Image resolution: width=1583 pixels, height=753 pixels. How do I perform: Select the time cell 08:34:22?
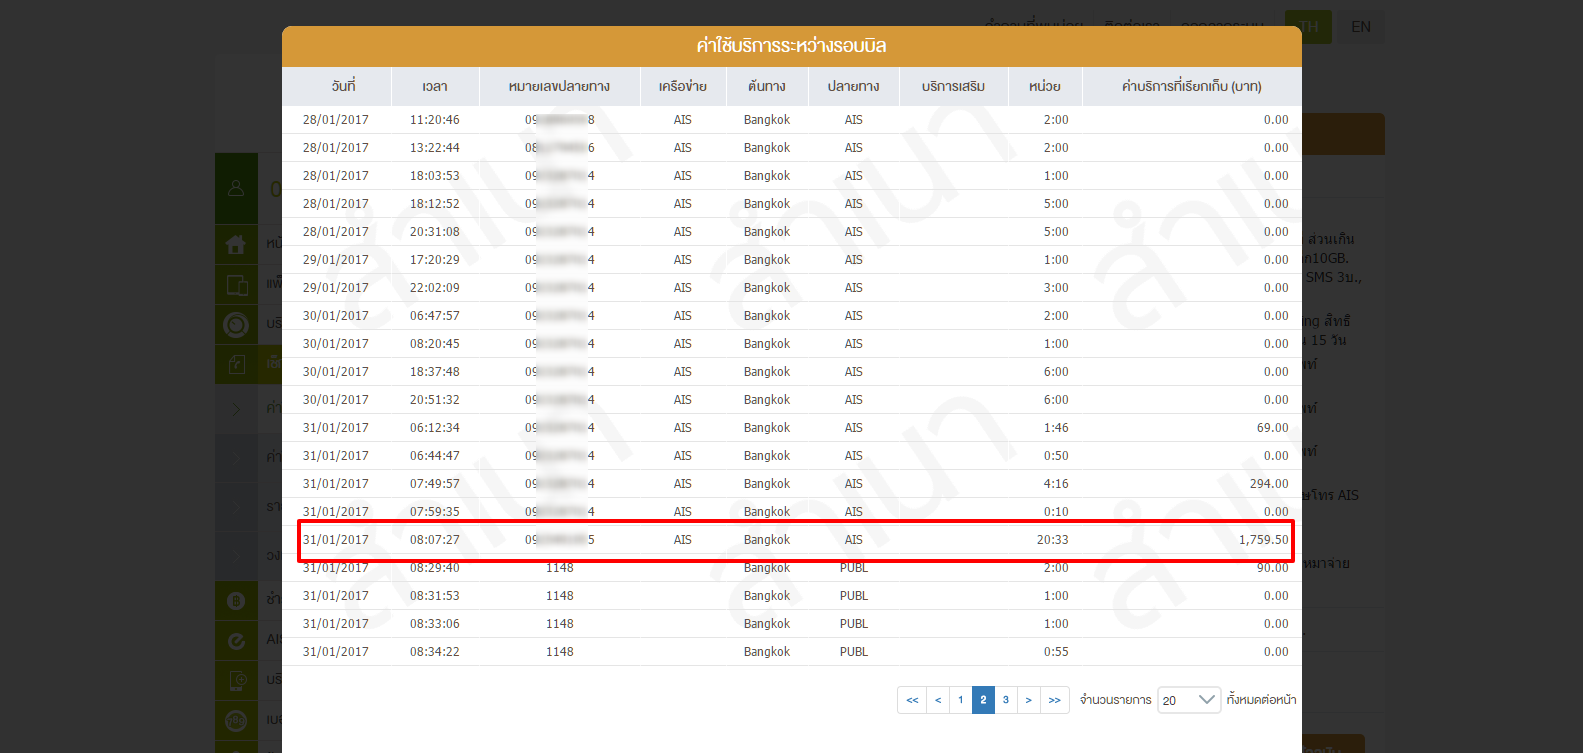[435, 652]
